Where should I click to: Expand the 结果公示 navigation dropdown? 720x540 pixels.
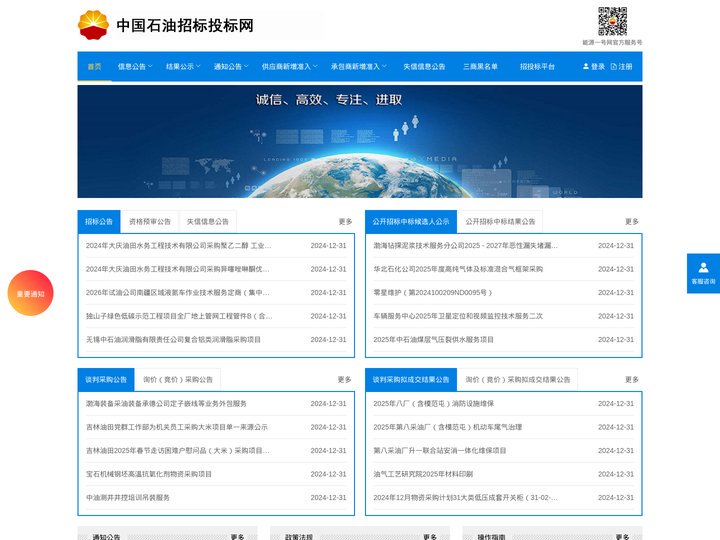click(183, 67)
